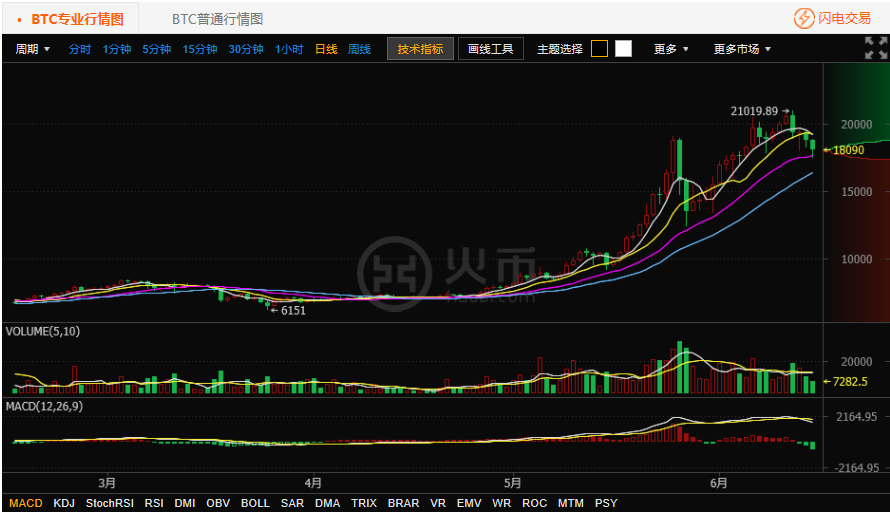
Task: Select the 日线 period
Action: click(326, 49)
